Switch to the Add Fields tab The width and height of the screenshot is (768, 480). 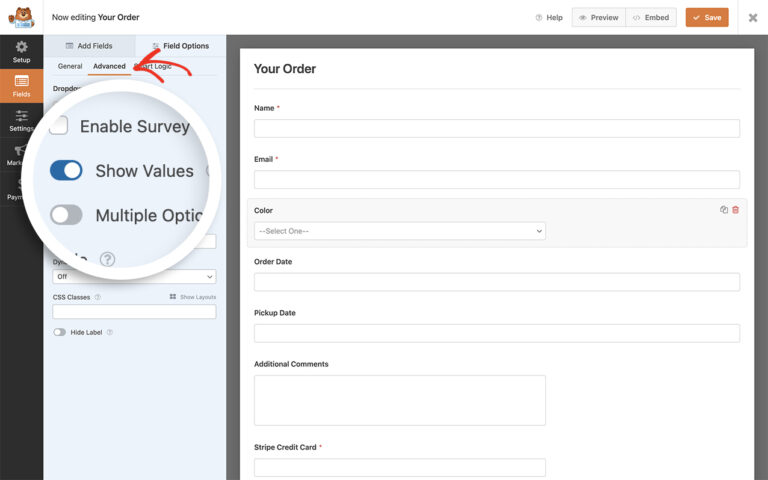click(89, 46)
